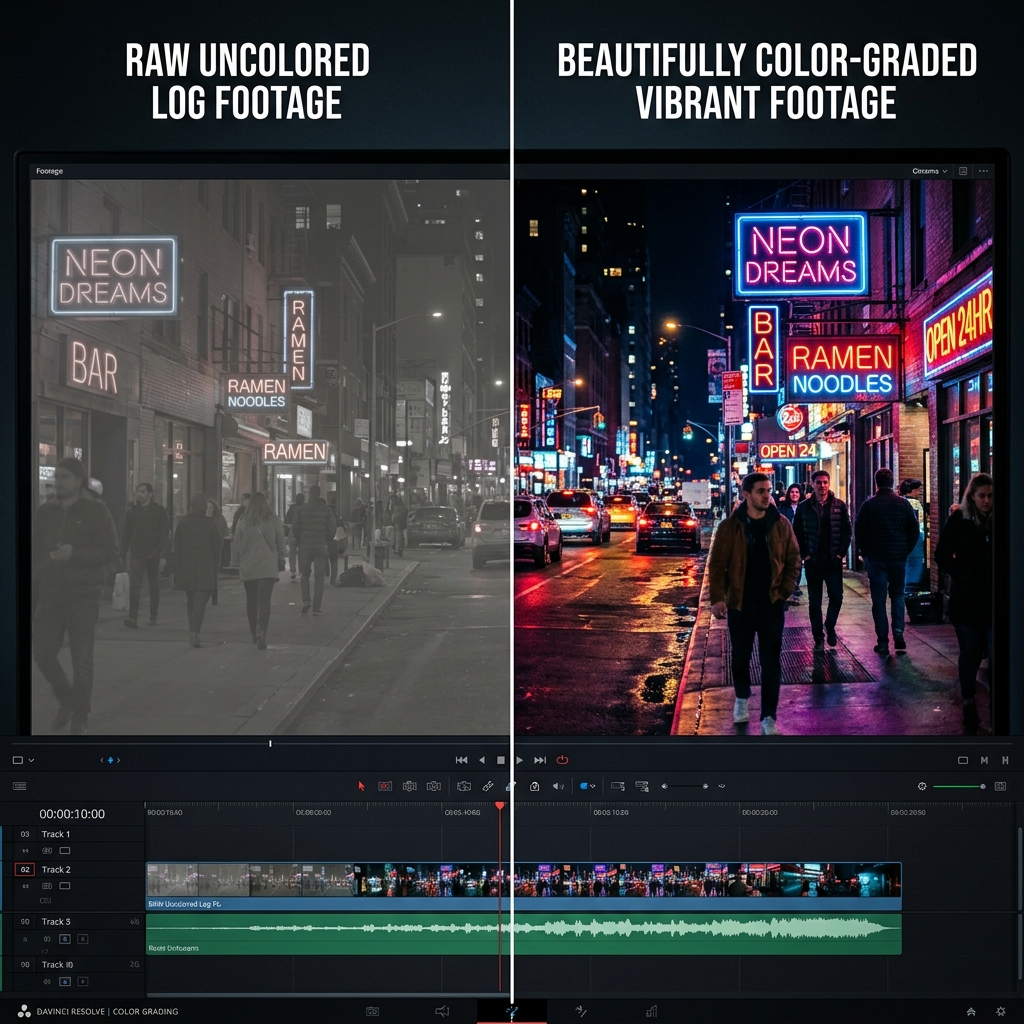Click the speaker icon on bottom audio track
This screenshot has height=1024, width=1024.
[47, 981]
